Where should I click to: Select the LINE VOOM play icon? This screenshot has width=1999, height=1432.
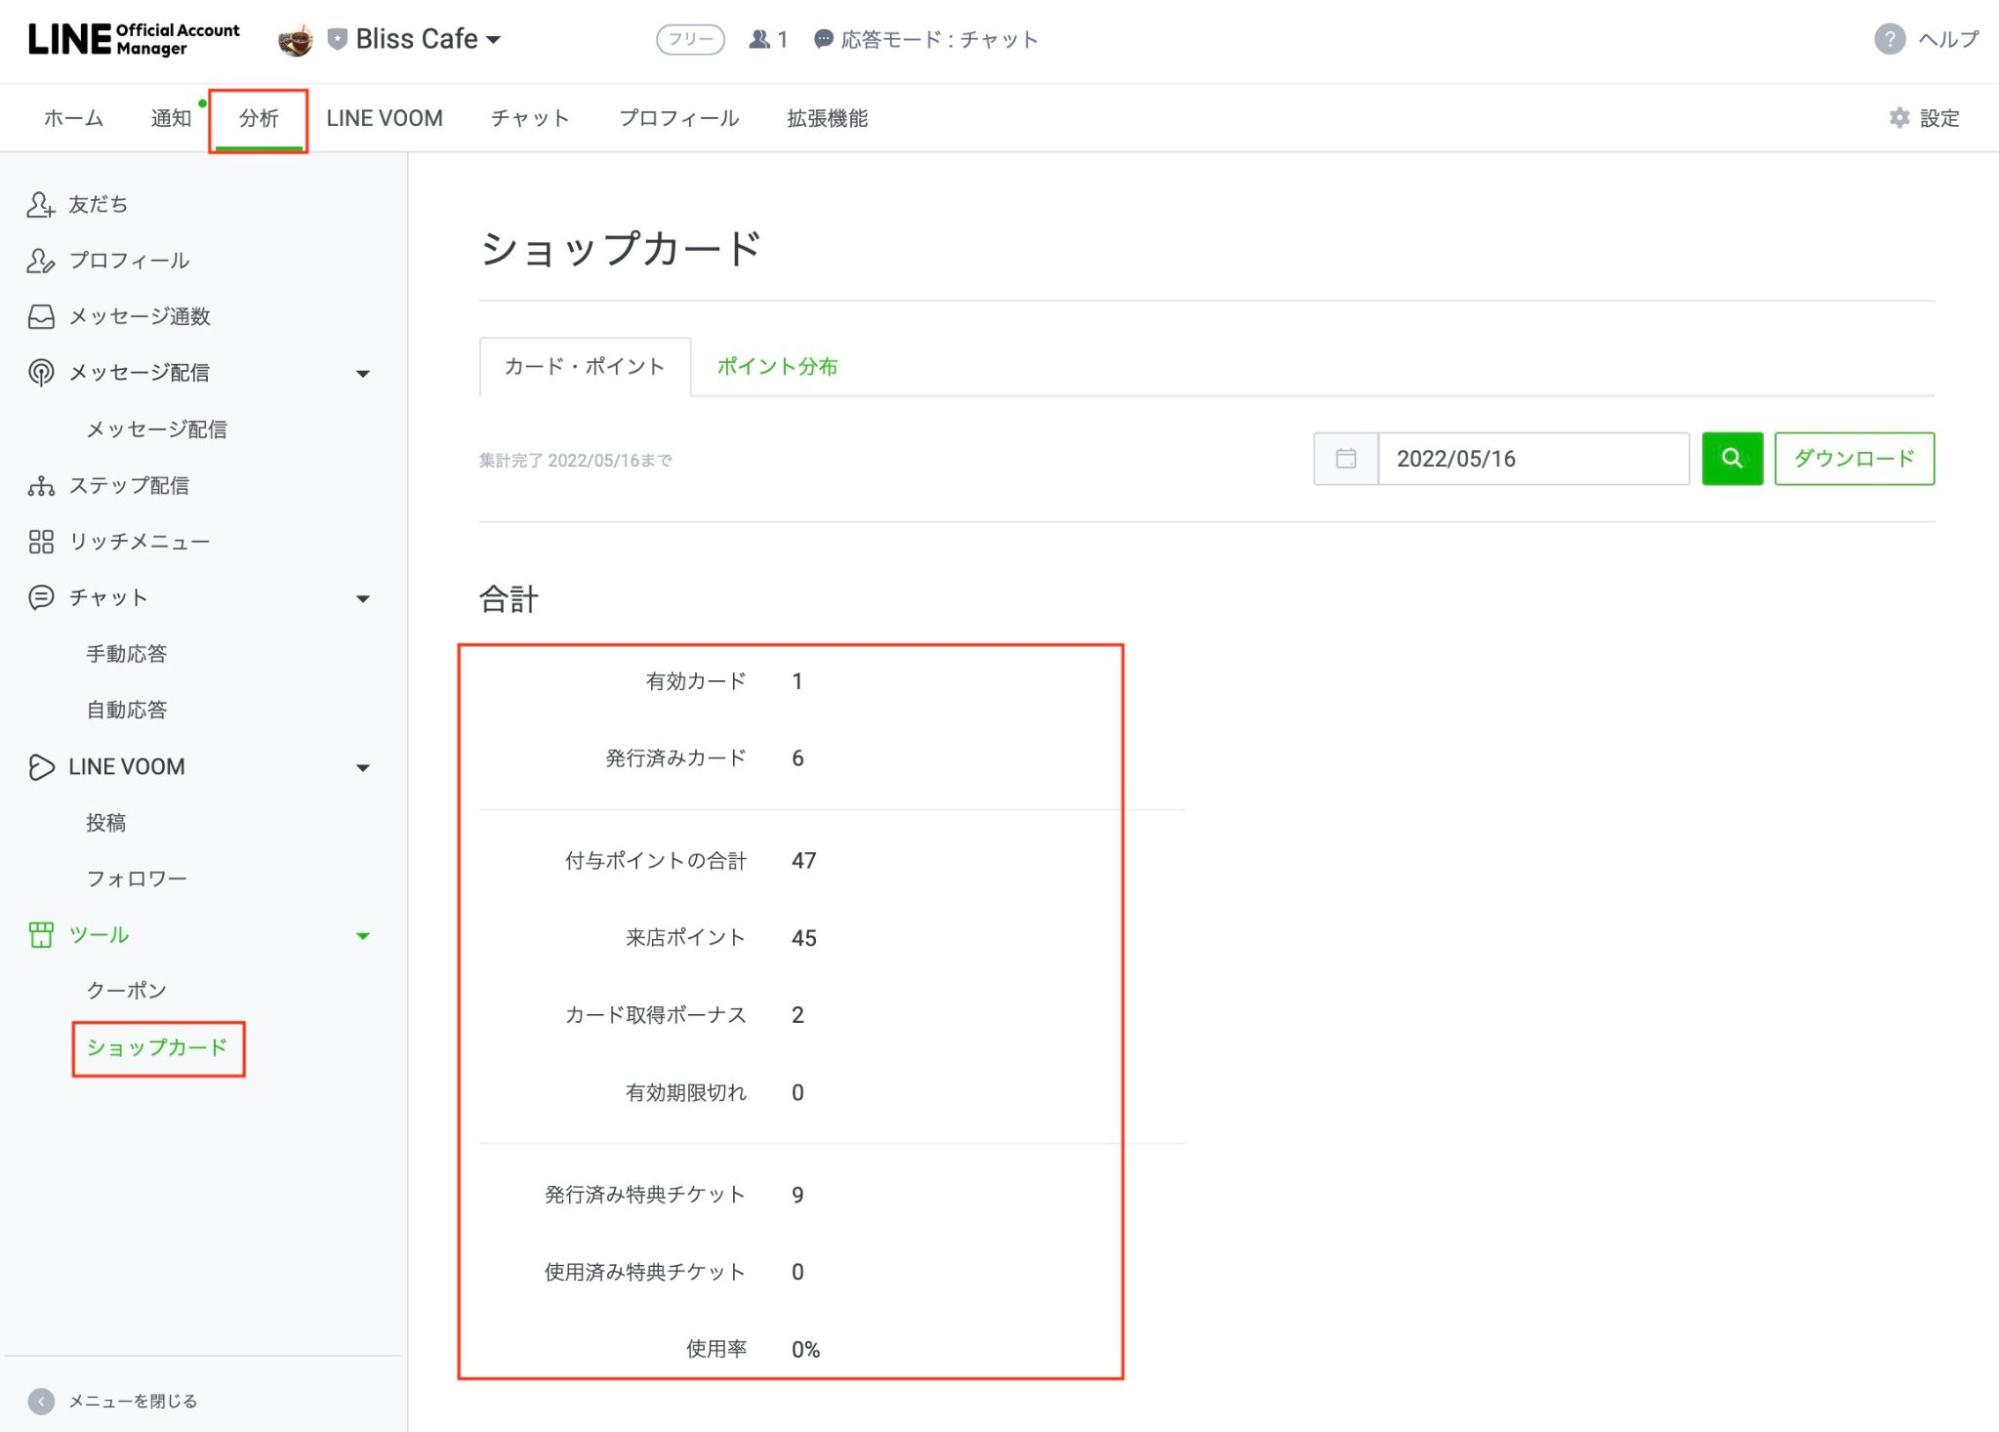[x=40, y=766]
